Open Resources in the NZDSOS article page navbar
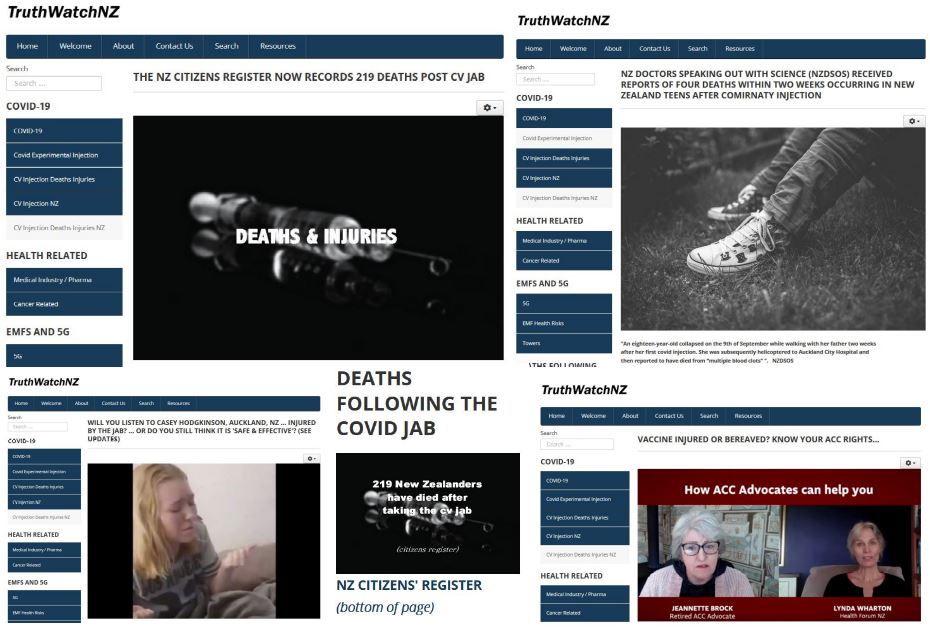930x630 pixels. point(740,49)
